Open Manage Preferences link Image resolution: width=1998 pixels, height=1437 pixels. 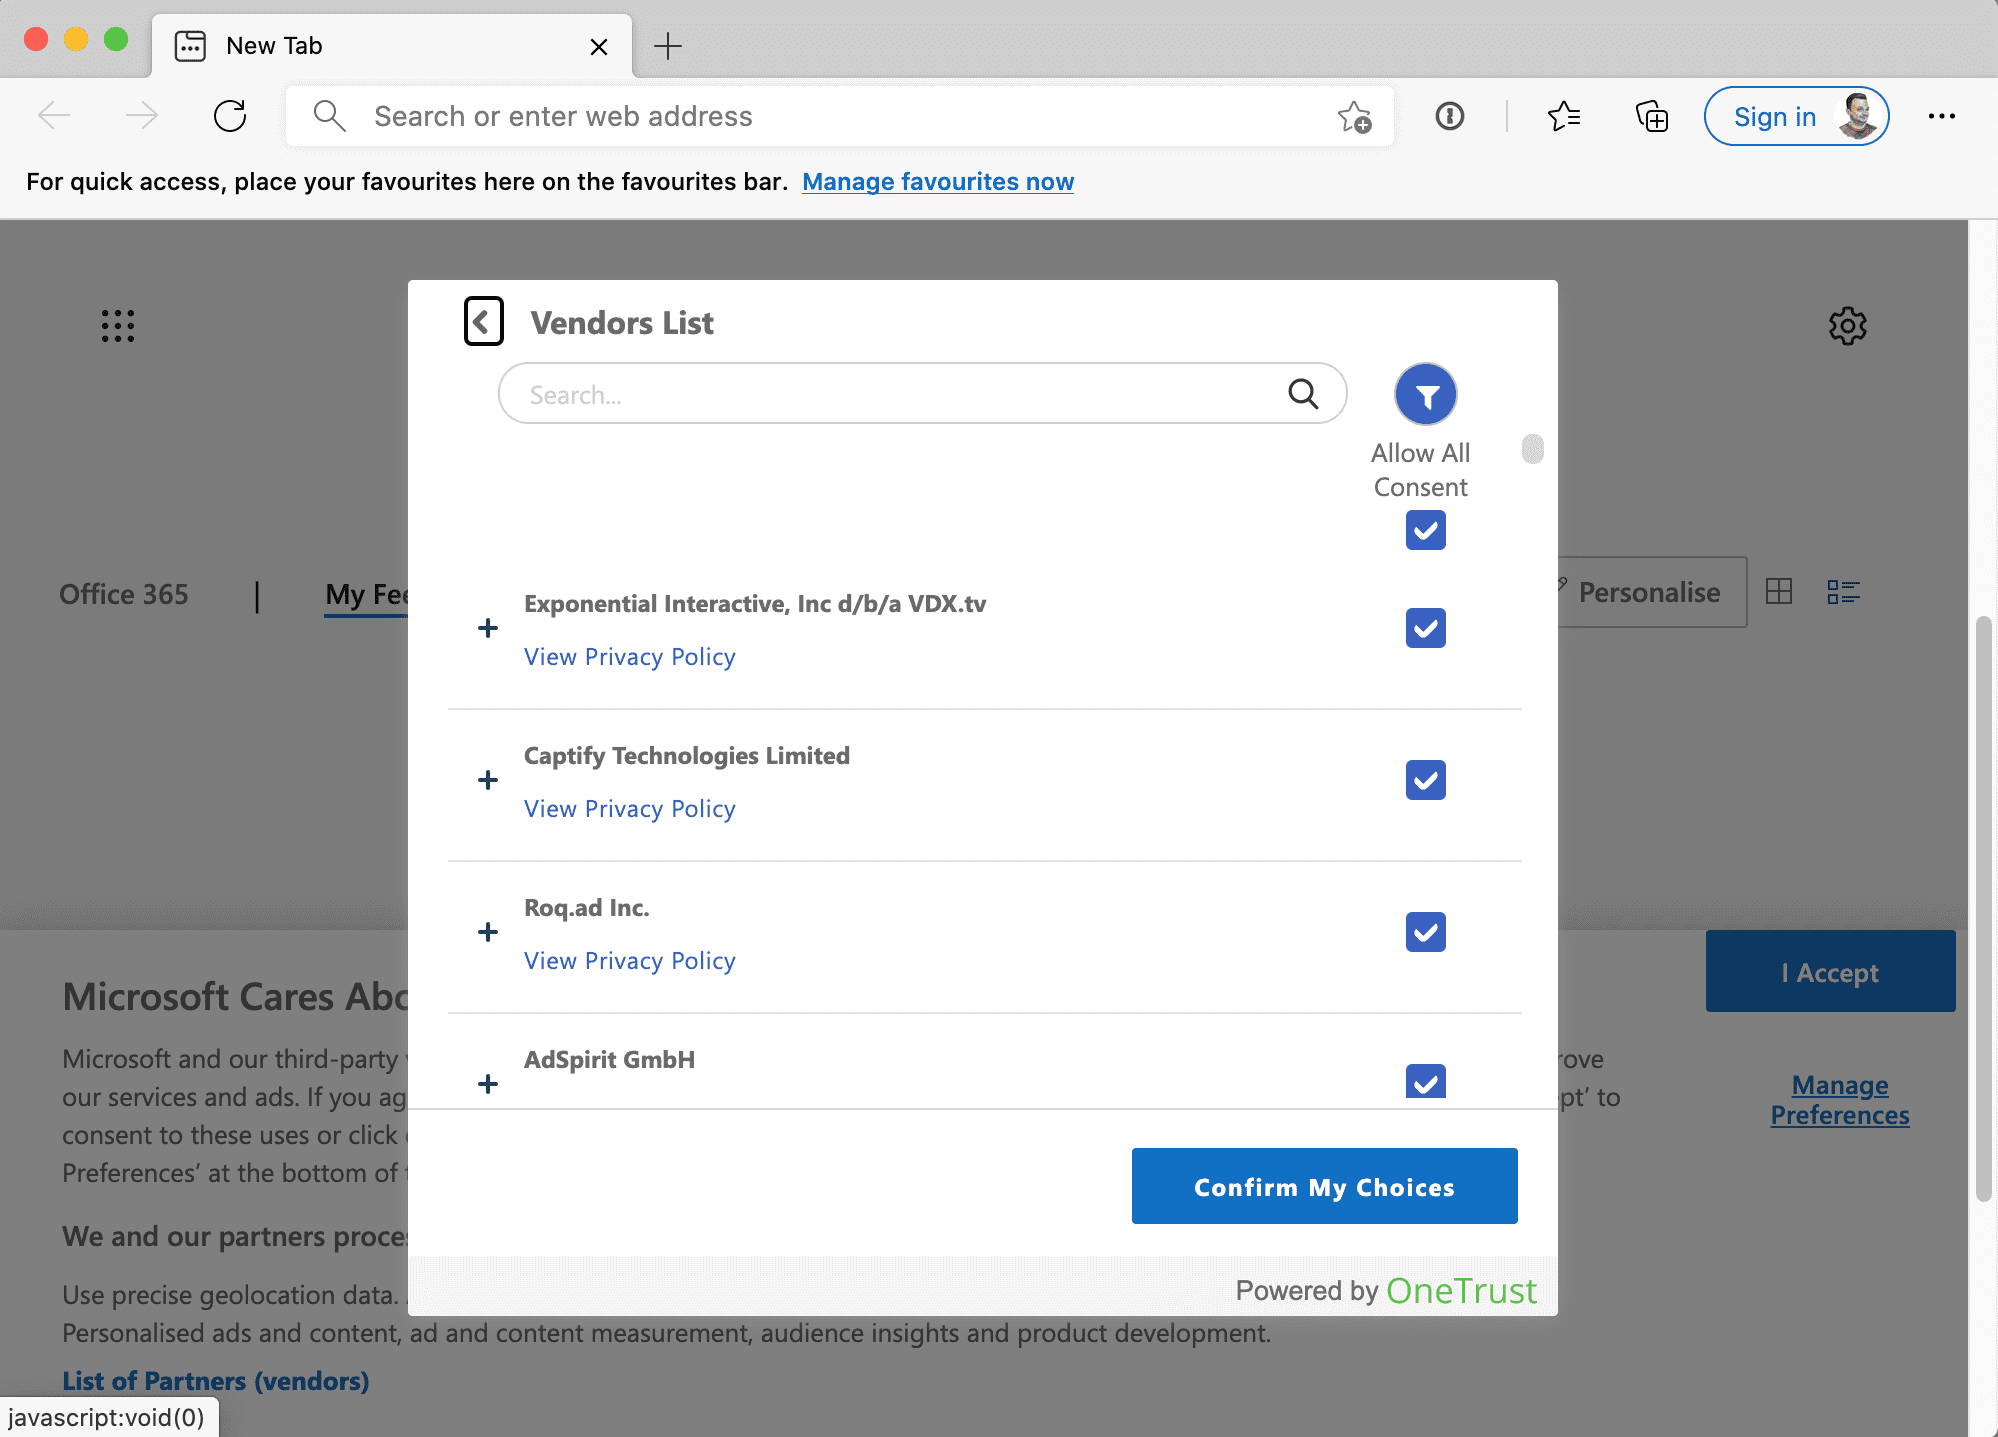[1840, 1100]
